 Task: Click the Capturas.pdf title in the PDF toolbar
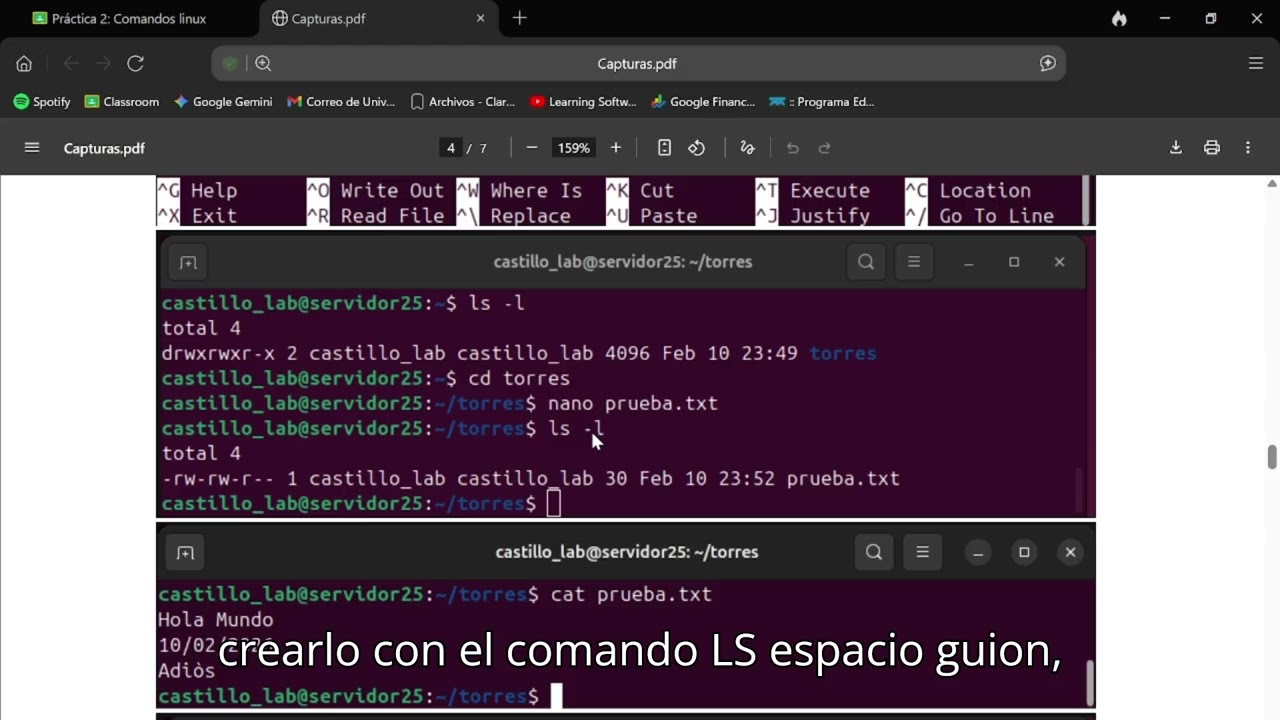point(104,148)
